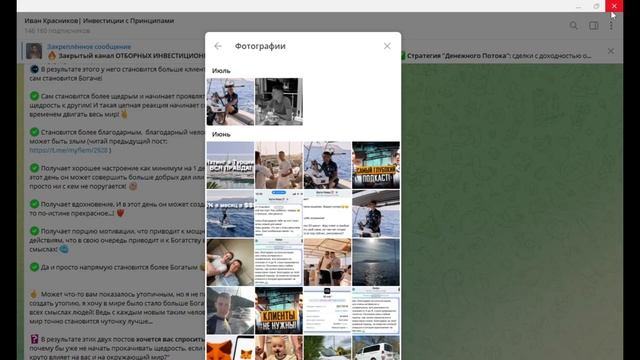640x360 pixels.
Task: Open two people under canopy thumbnail
Action: tap(327, 262)
